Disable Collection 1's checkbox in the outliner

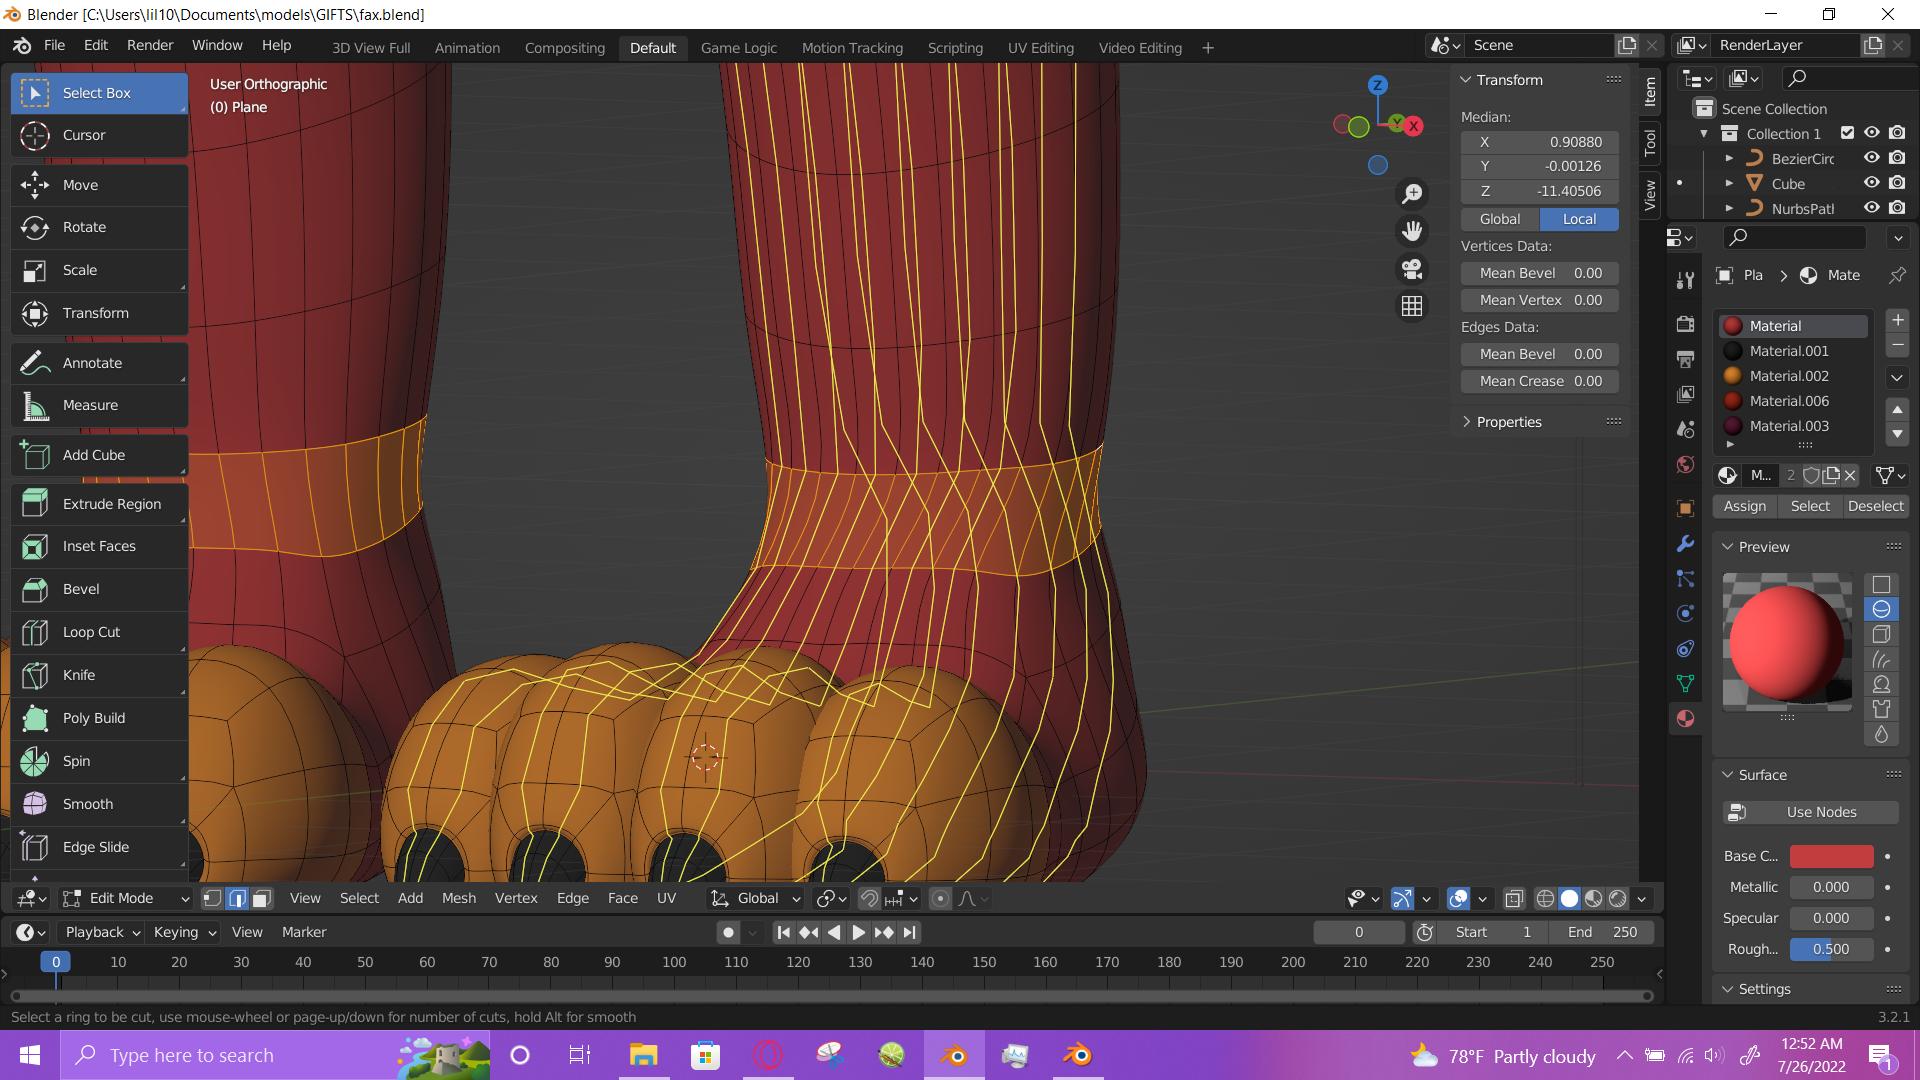[1848, 132]
